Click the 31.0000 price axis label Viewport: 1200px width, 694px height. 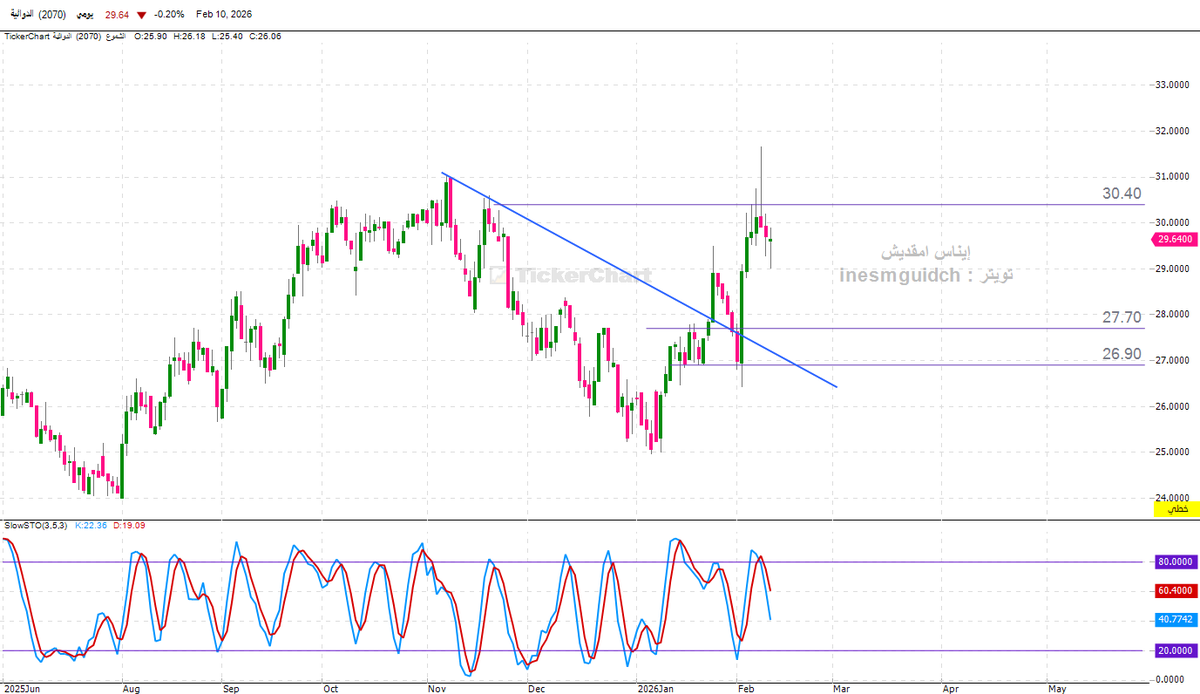tap(1173, 177)
